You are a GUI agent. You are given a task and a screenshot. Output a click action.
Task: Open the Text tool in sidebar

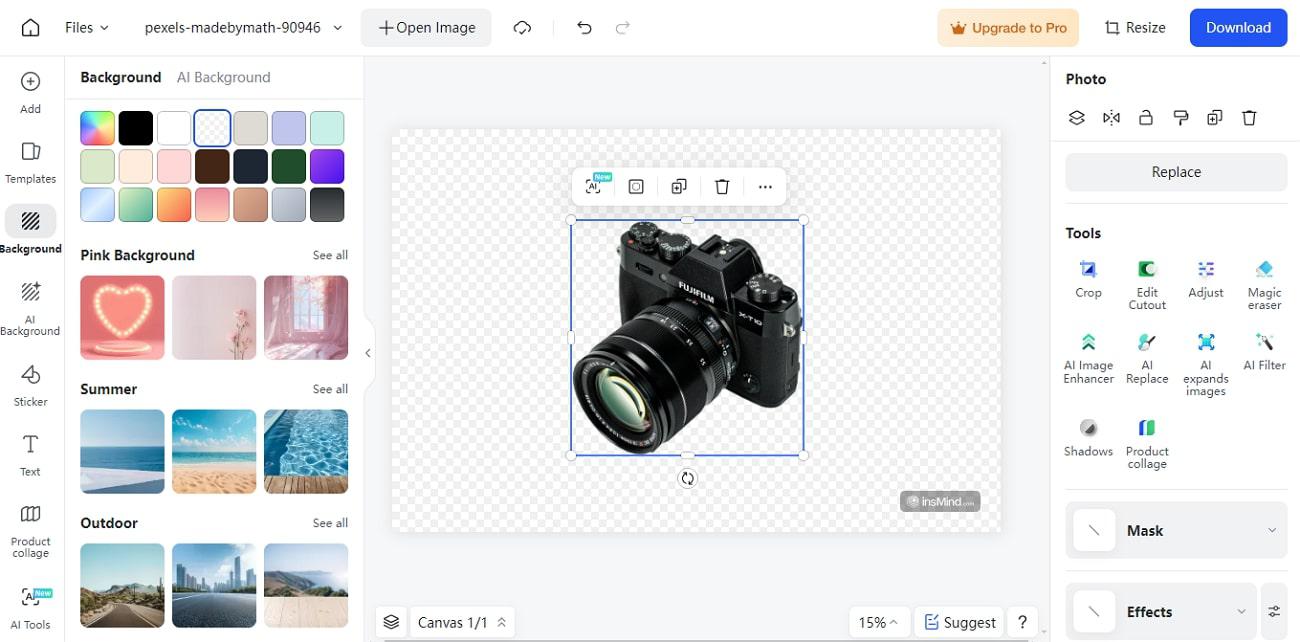click(30, 455)
